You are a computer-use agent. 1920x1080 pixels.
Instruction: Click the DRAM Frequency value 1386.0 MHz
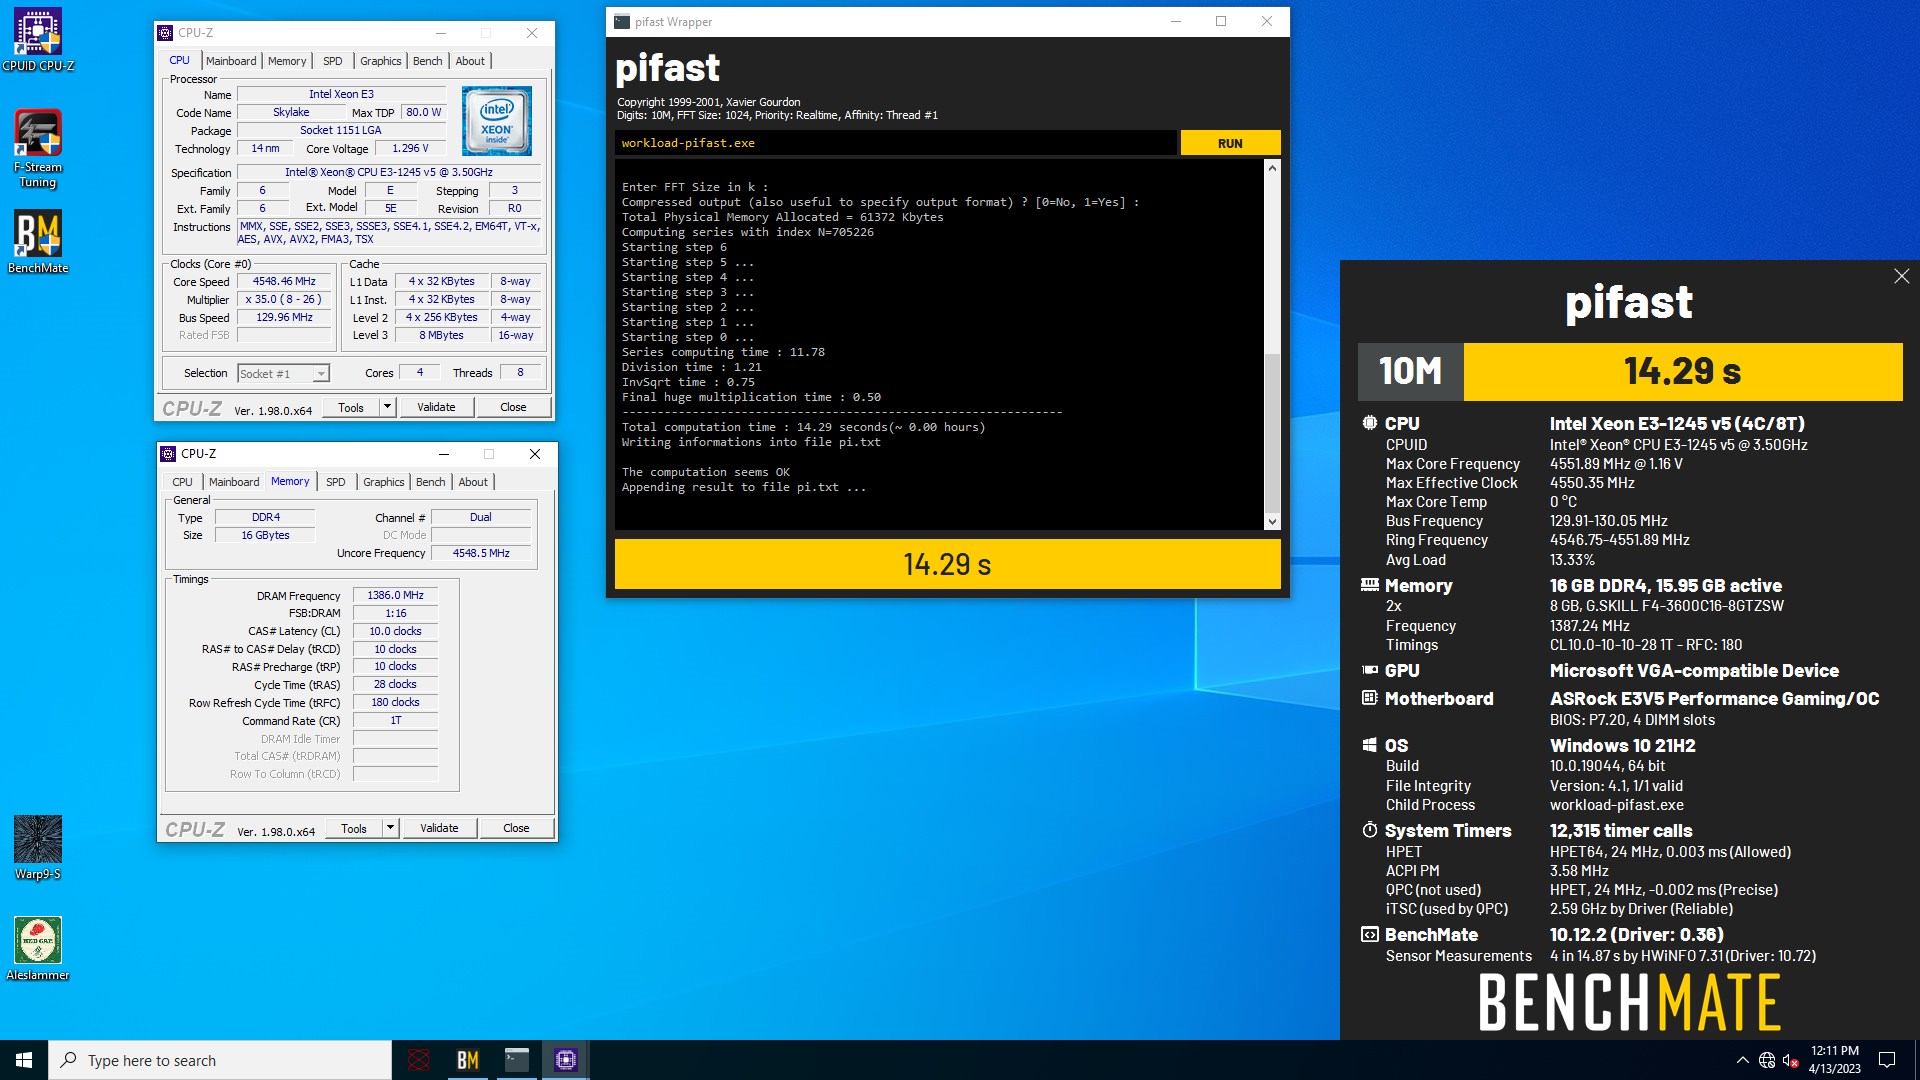[x=395, y=595]
